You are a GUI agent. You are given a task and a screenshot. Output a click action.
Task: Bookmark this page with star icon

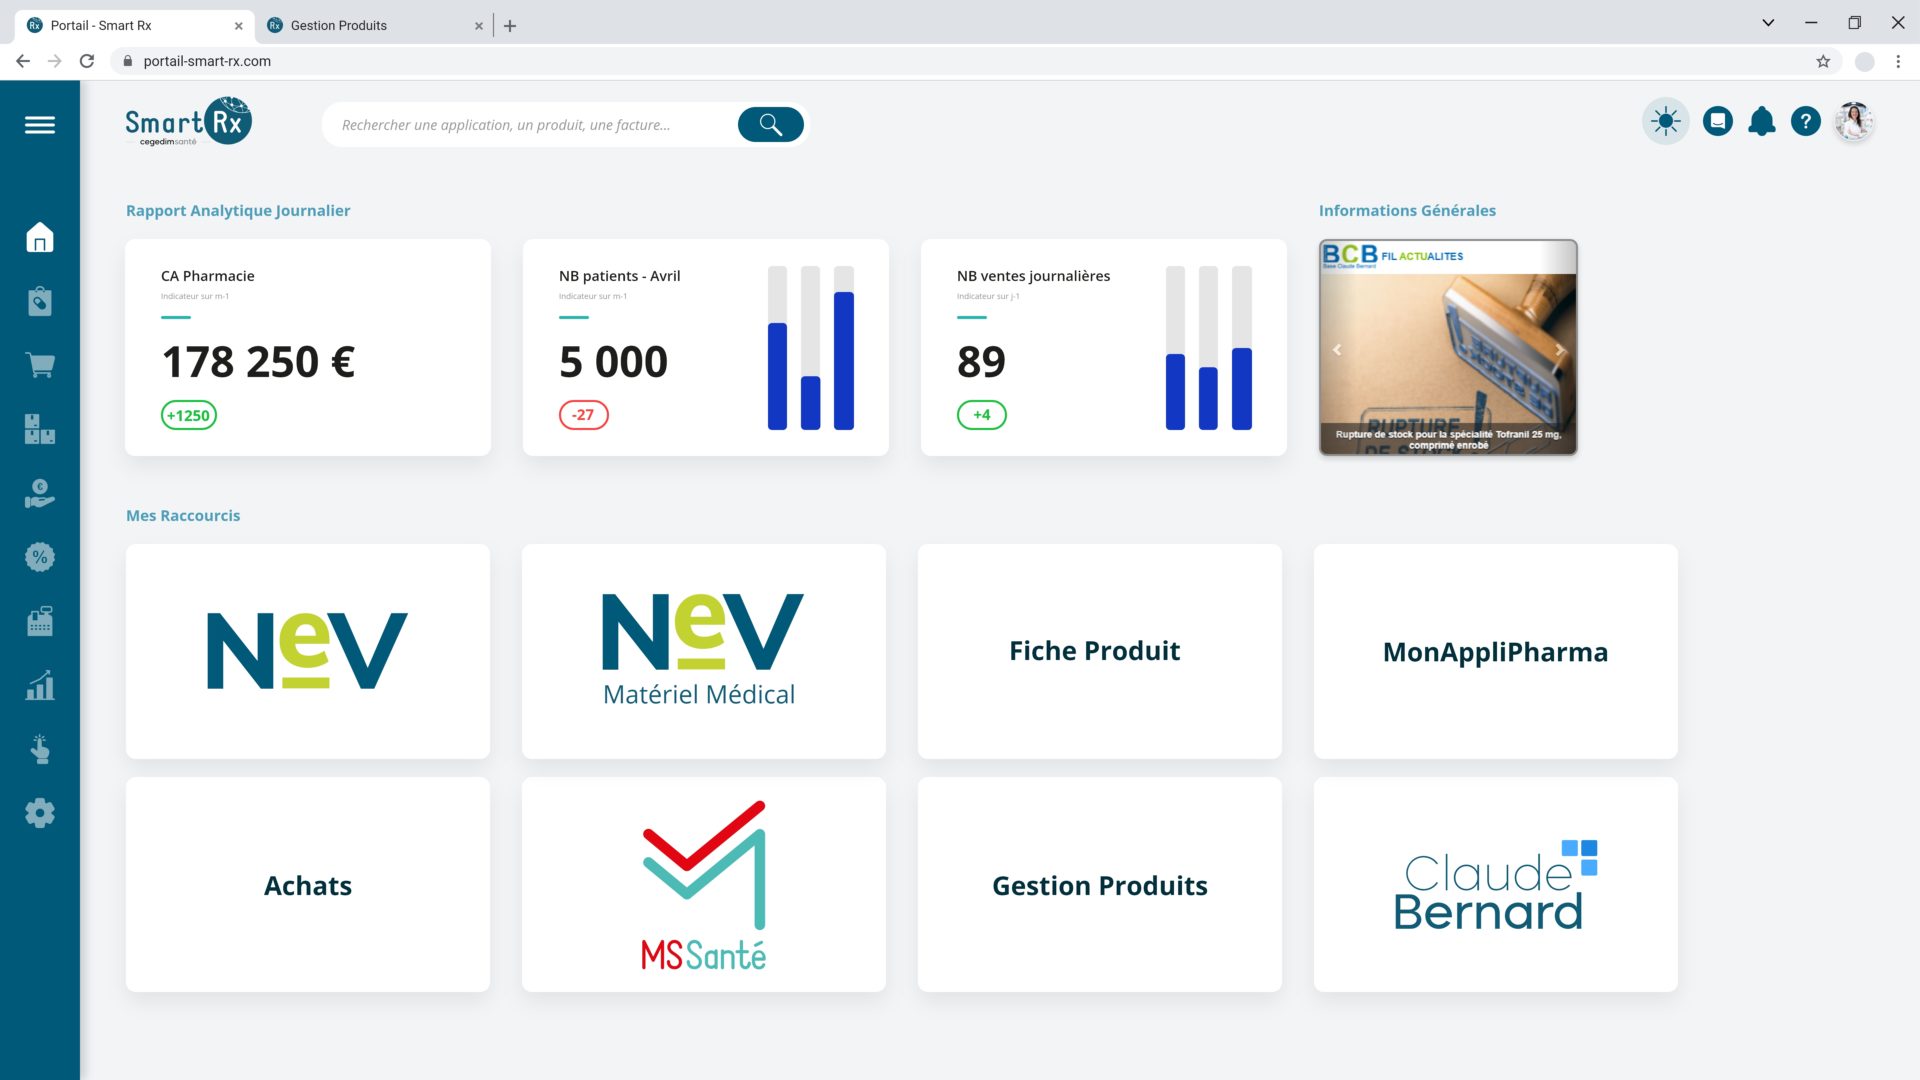point(1823,61)
